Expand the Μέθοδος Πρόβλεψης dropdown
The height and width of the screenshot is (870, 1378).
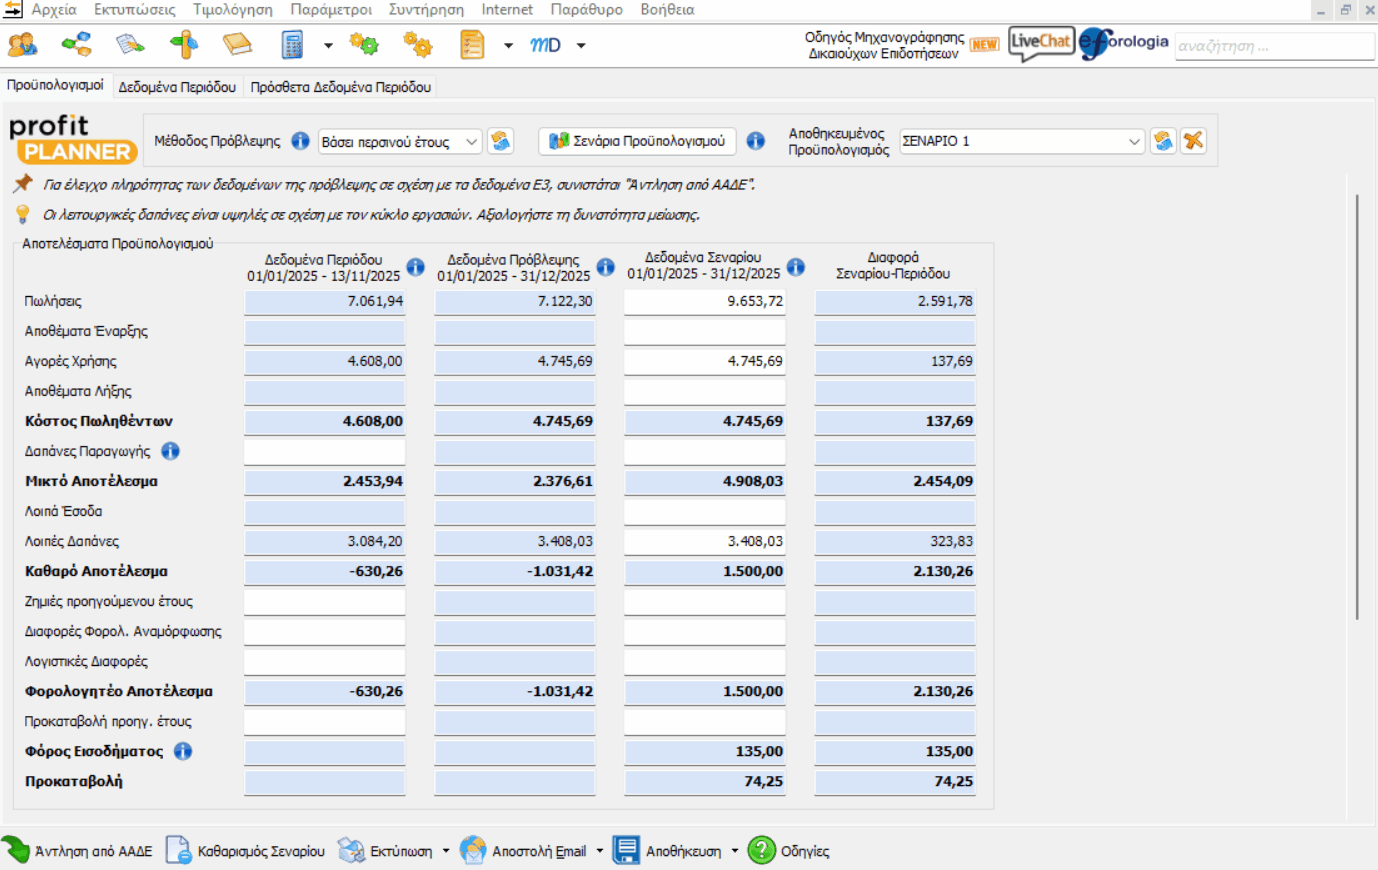click(471, 142)
